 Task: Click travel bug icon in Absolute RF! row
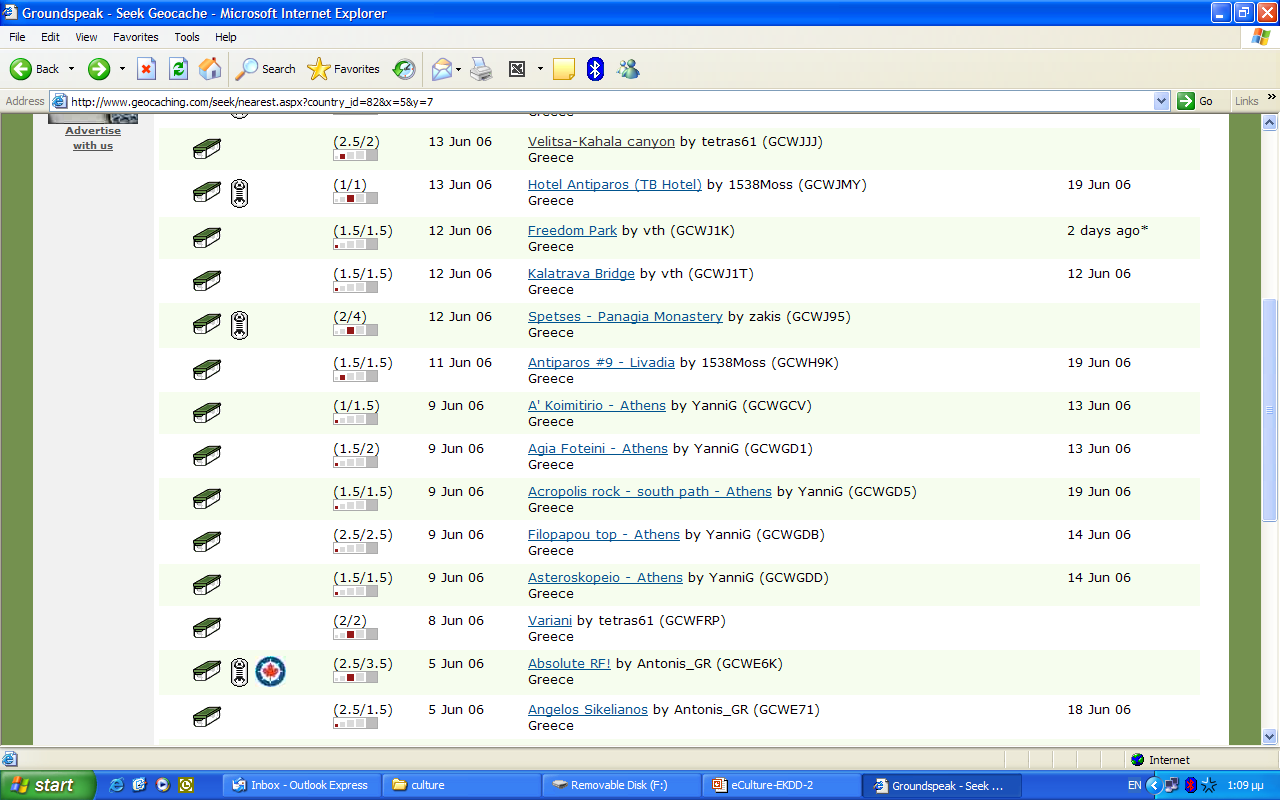tap(239, 672)
